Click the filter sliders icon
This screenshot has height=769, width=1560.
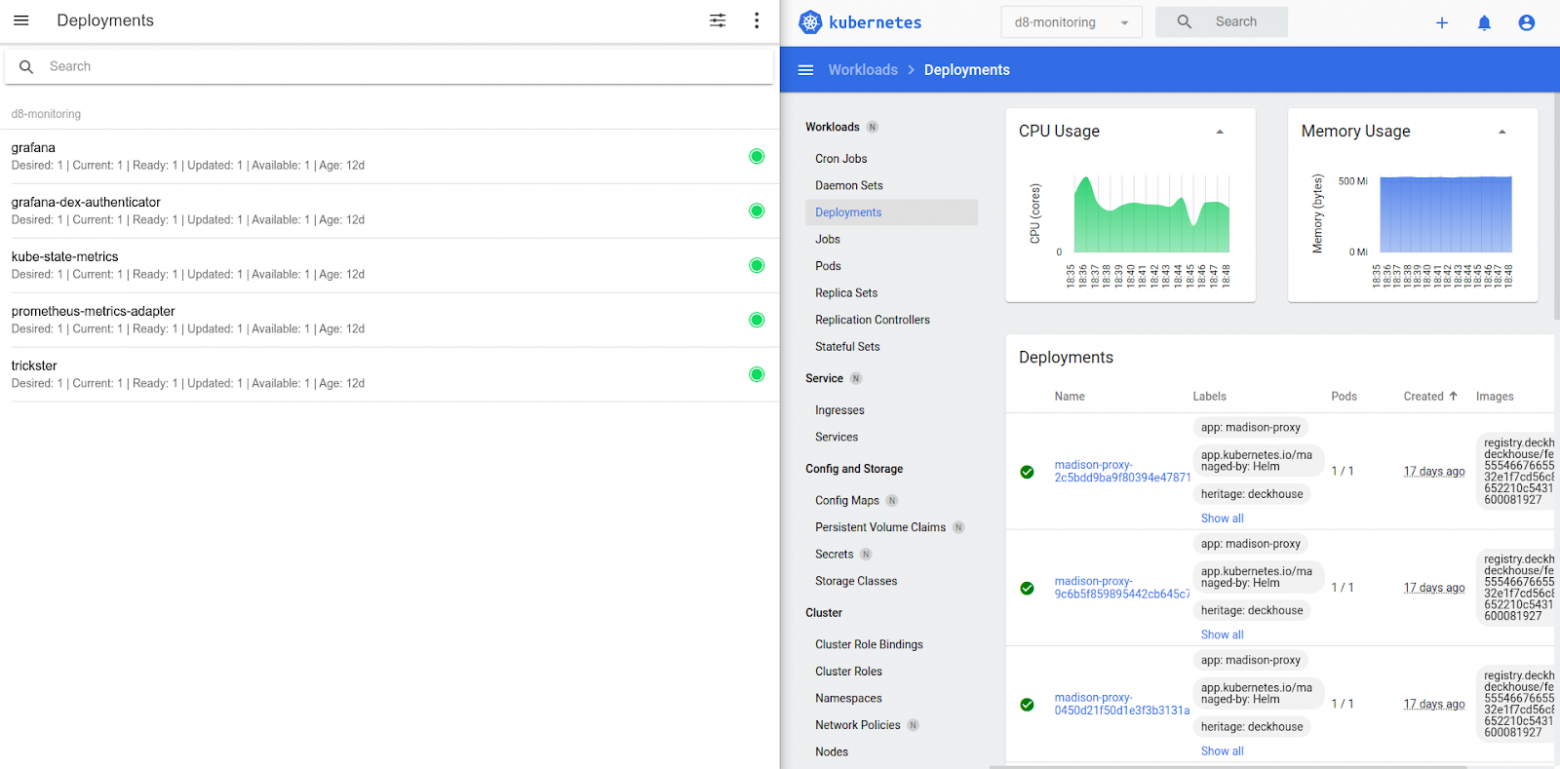(x=718, y=21)
